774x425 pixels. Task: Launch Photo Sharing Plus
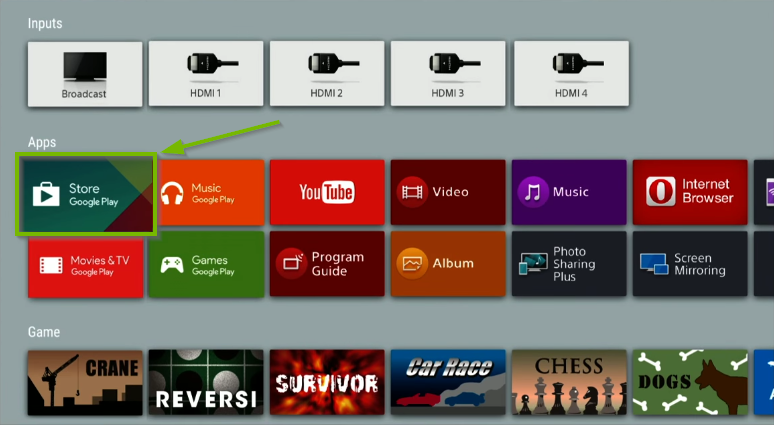tap(569, 264)
